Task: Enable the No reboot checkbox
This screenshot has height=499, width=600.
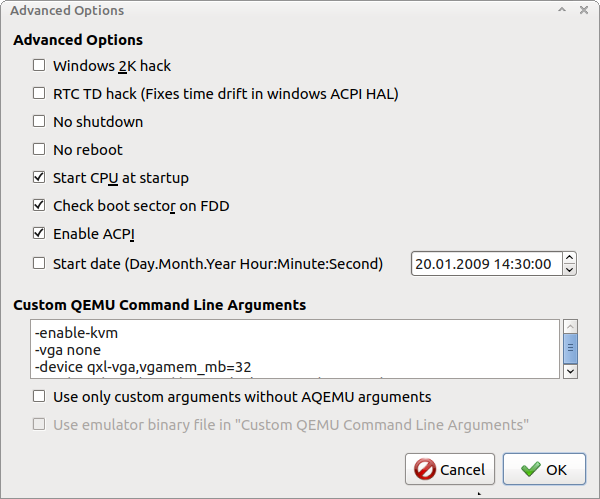Action: [x=39, y=149]
